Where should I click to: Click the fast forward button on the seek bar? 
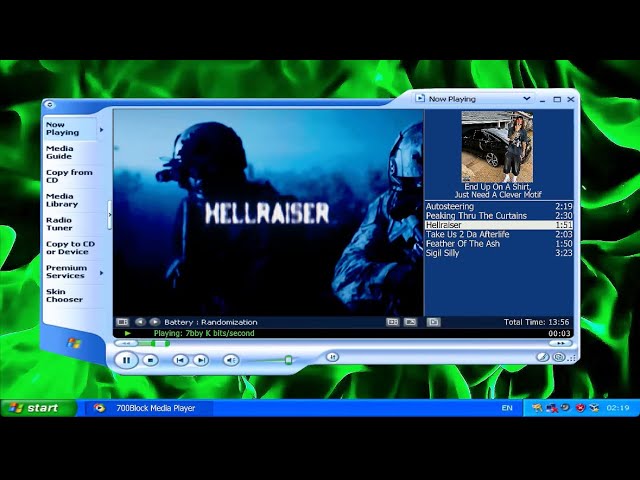pos(561,343)
